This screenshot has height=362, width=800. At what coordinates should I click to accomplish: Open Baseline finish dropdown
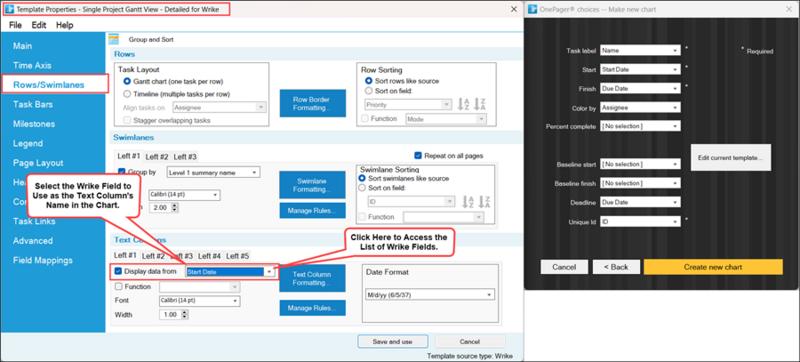[640, 183]
